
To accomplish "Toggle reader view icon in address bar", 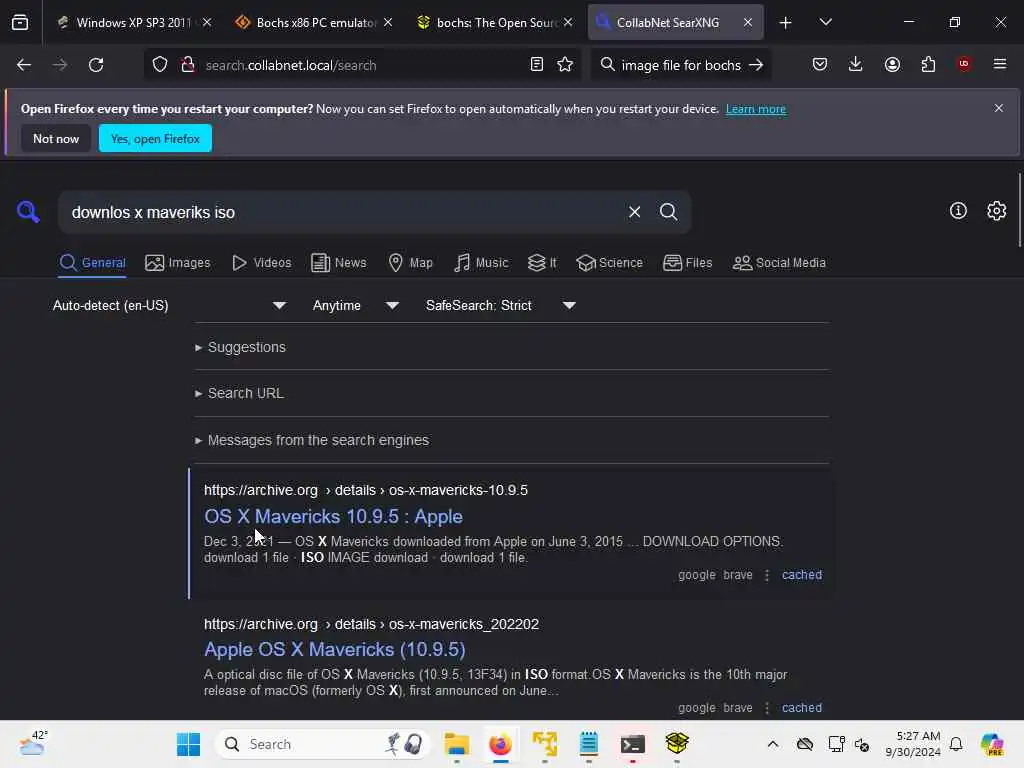I will point(537,65).
